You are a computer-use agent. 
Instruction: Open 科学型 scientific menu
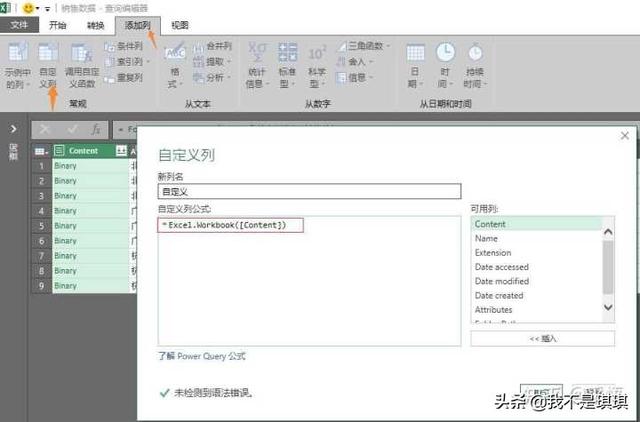pos(317,66)
